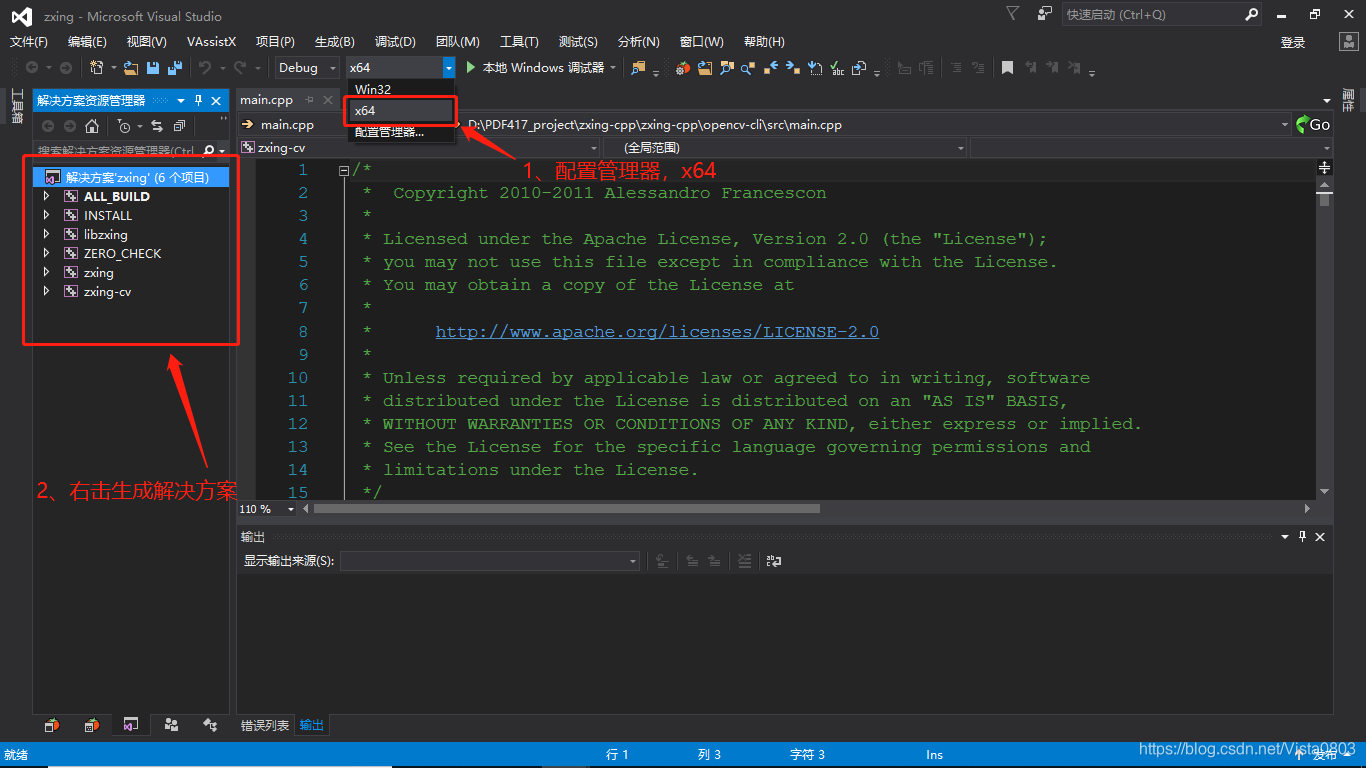The image size is (1366, 768).
Task: Click the feedback icon in title bar
Action: 1045,14
